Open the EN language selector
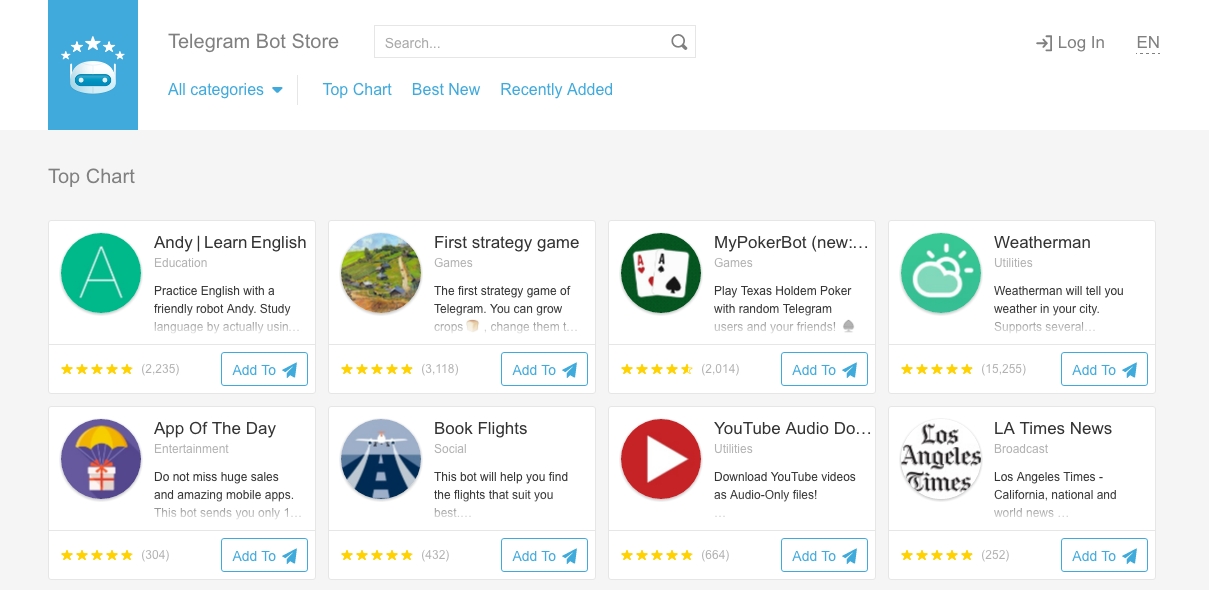This screenshot has height=590, width=1209. [1148, 43]
